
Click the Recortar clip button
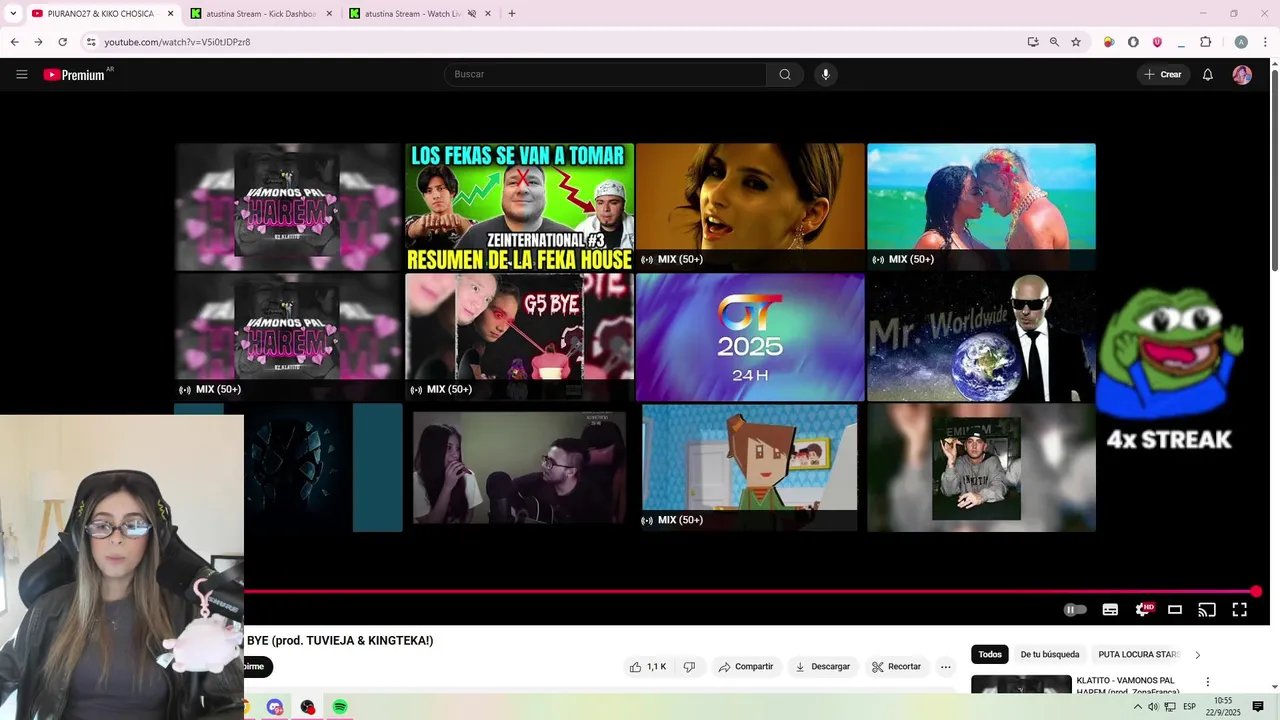896,666
